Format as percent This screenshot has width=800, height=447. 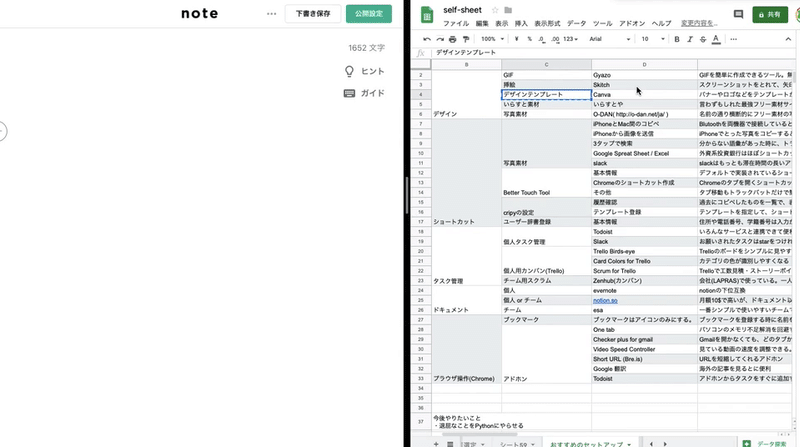[x=529, y=39]
